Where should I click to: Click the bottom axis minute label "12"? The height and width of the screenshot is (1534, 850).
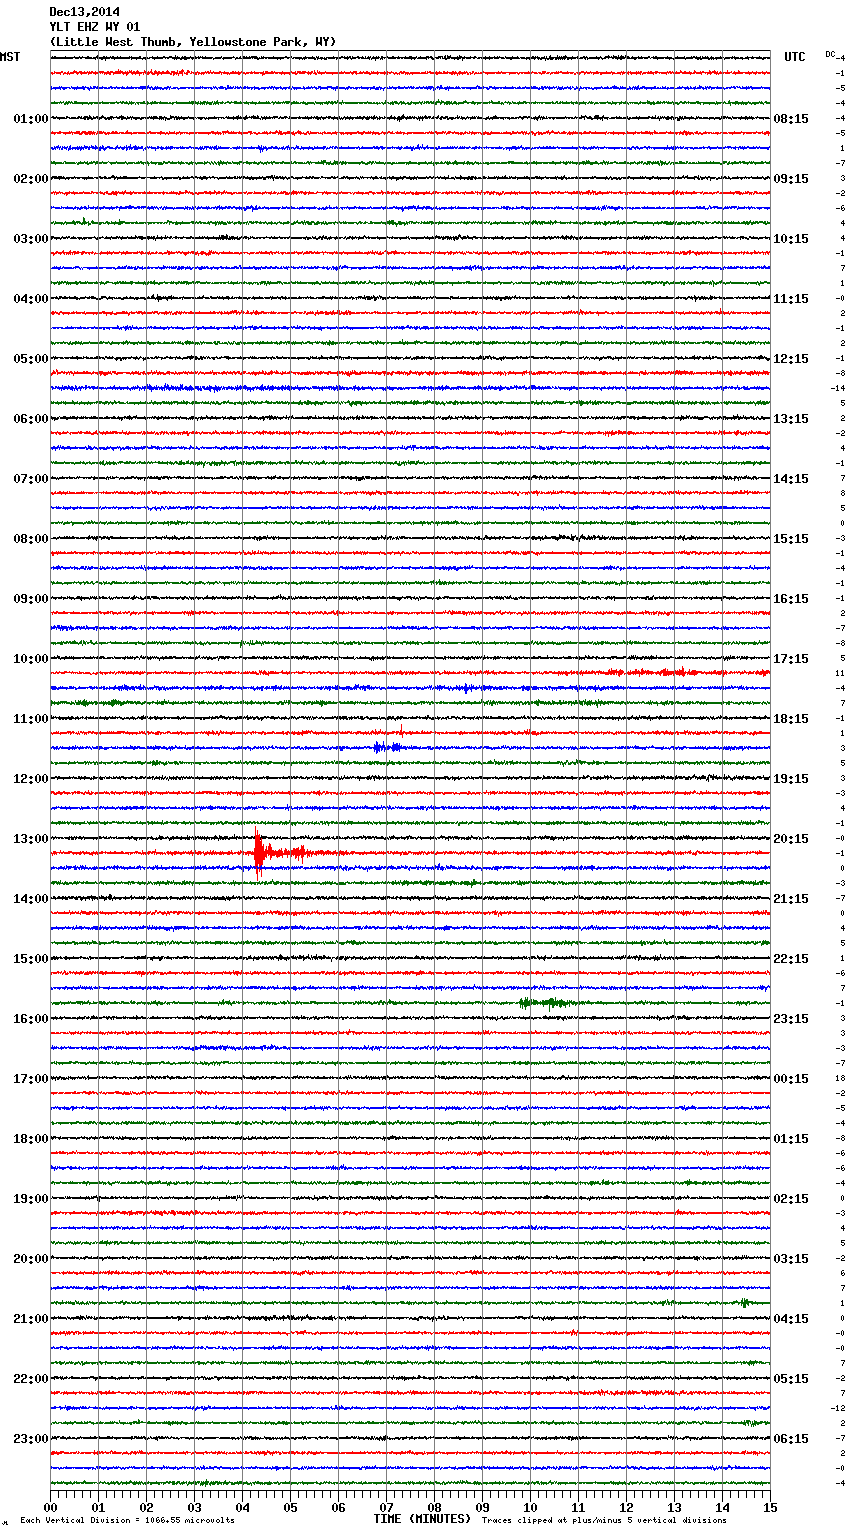click(x=626, y=1507)
